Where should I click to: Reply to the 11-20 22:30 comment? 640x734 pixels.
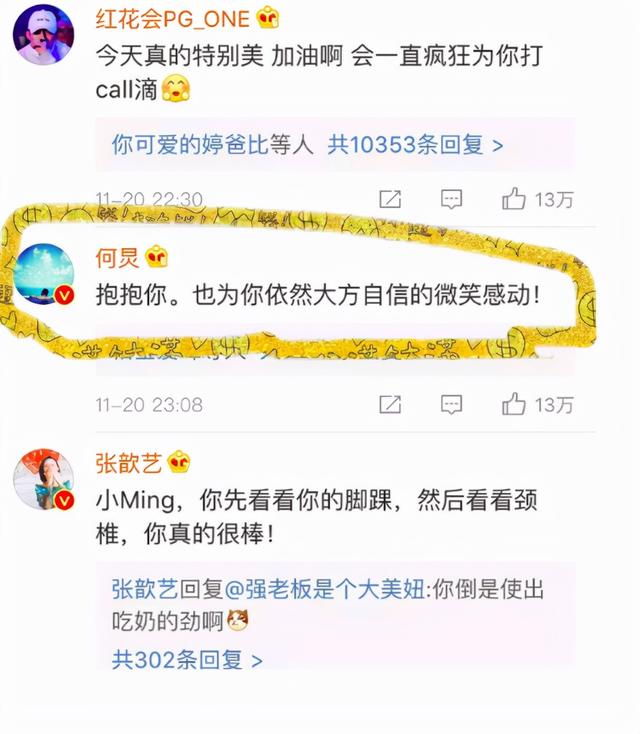[x=451, y=199]
